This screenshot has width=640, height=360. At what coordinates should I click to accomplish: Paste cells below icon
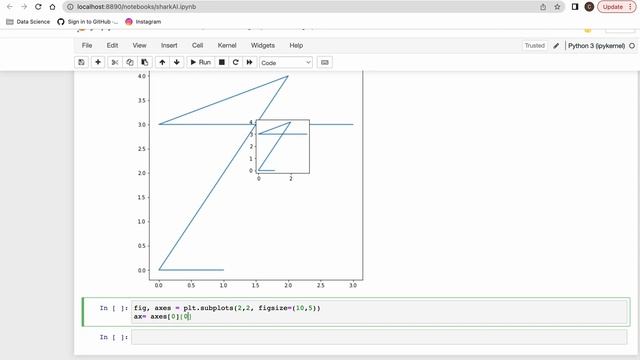[x=144, y=62]
